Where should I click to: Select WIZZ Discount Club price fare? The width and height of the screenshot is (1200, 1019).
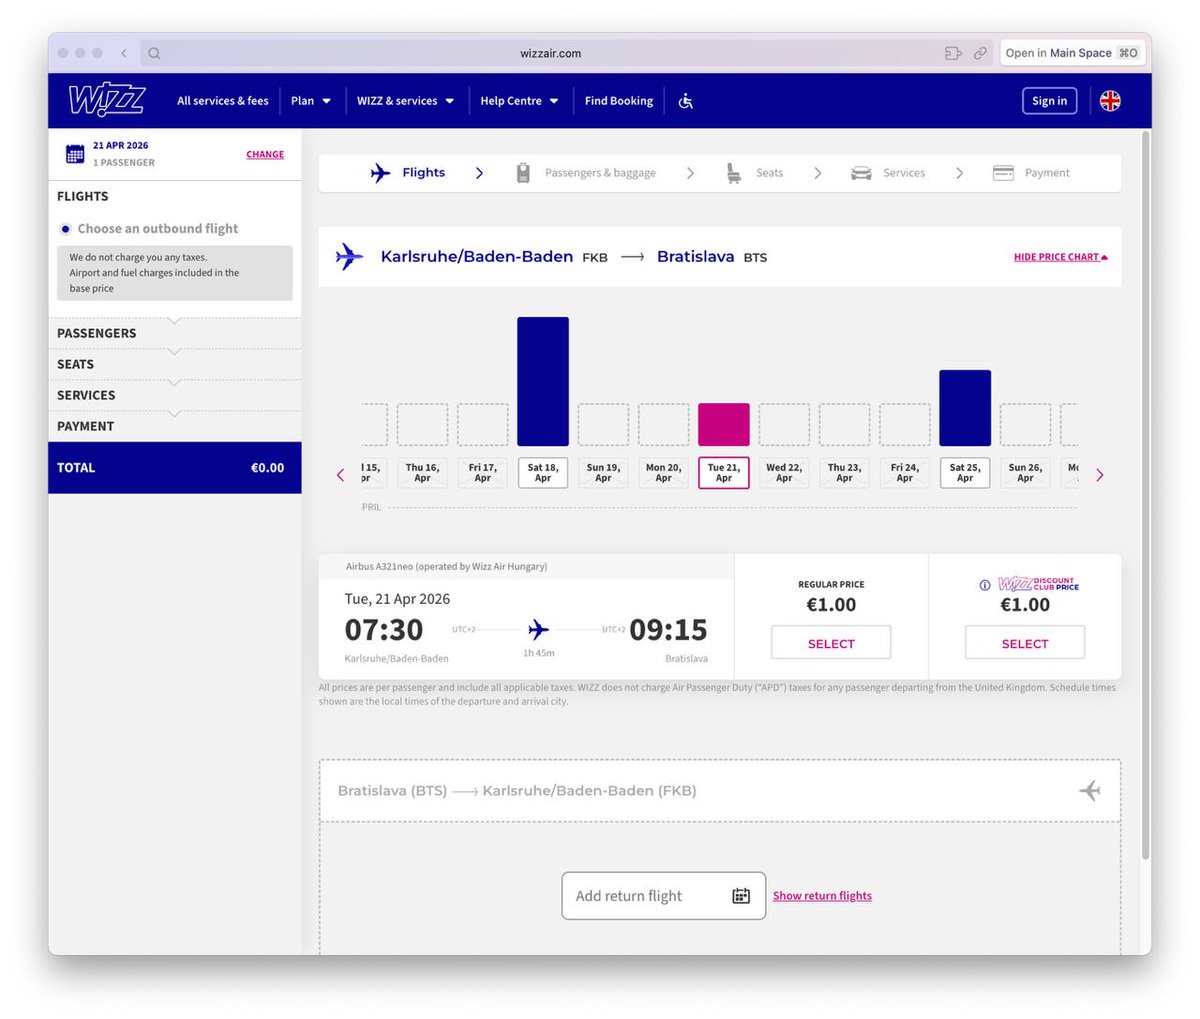(x=1025, y=643)
